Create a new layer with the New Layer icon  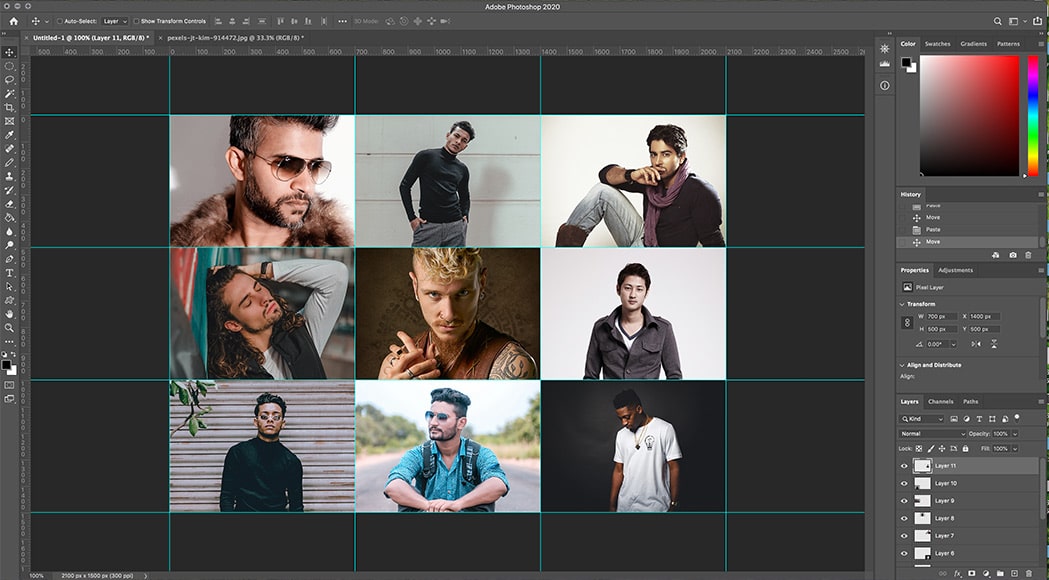coord(1015,573)
